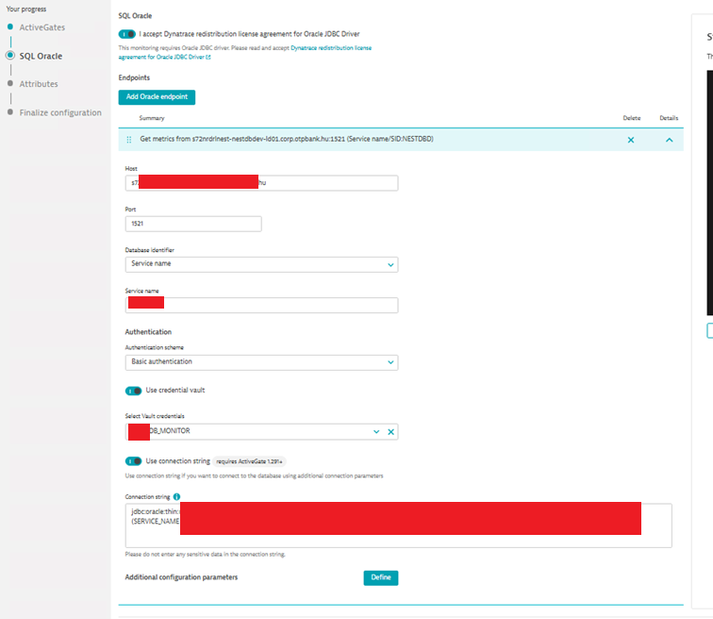Go to ActiveGates progress step

[x=42, y=27]
